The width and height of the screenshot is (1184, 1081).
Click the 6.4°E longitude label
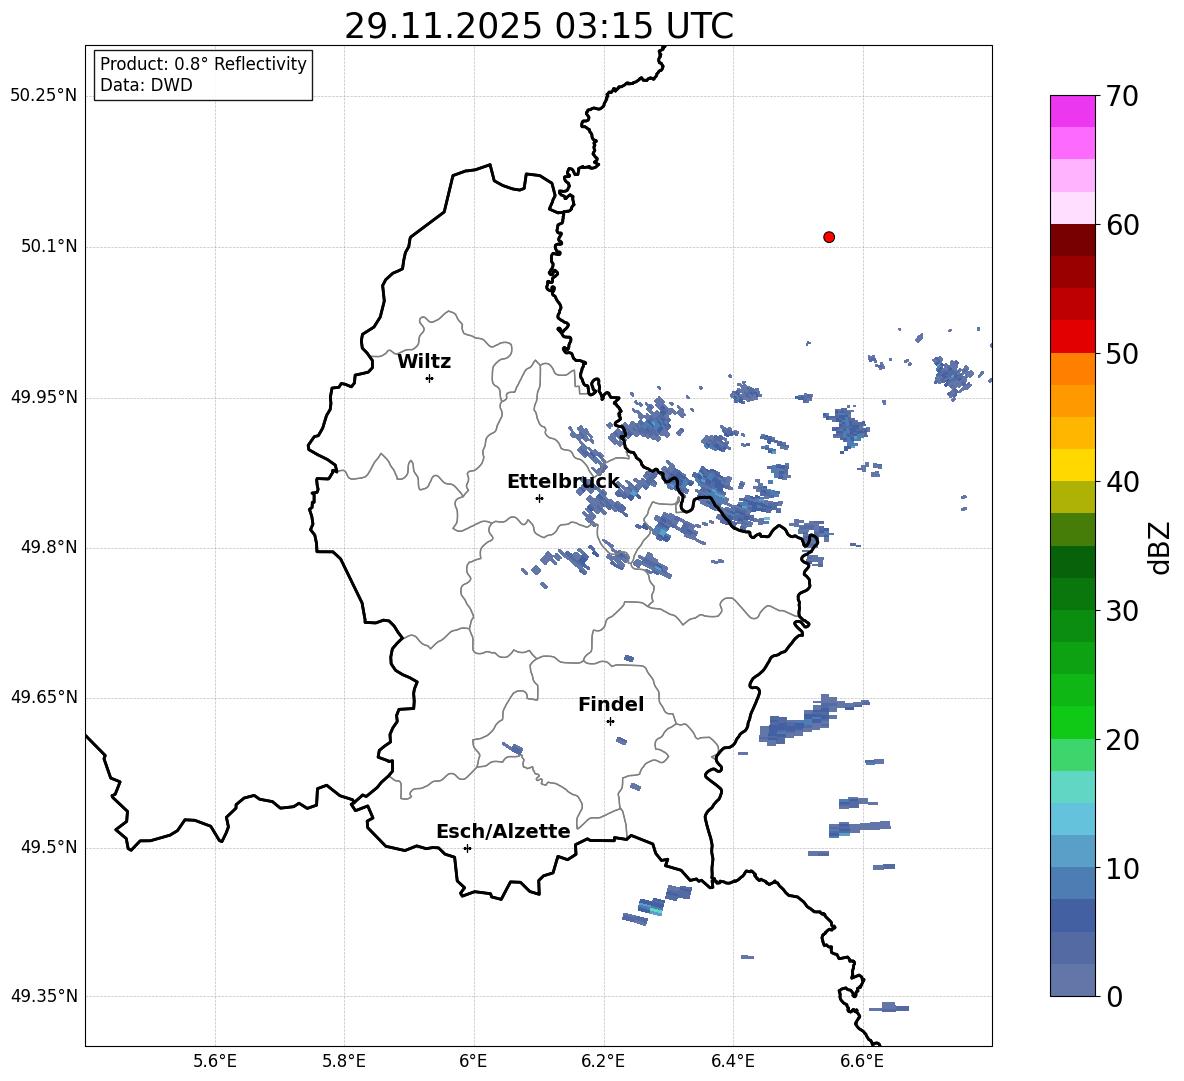pyautogui.click(x=732, y=1061)
